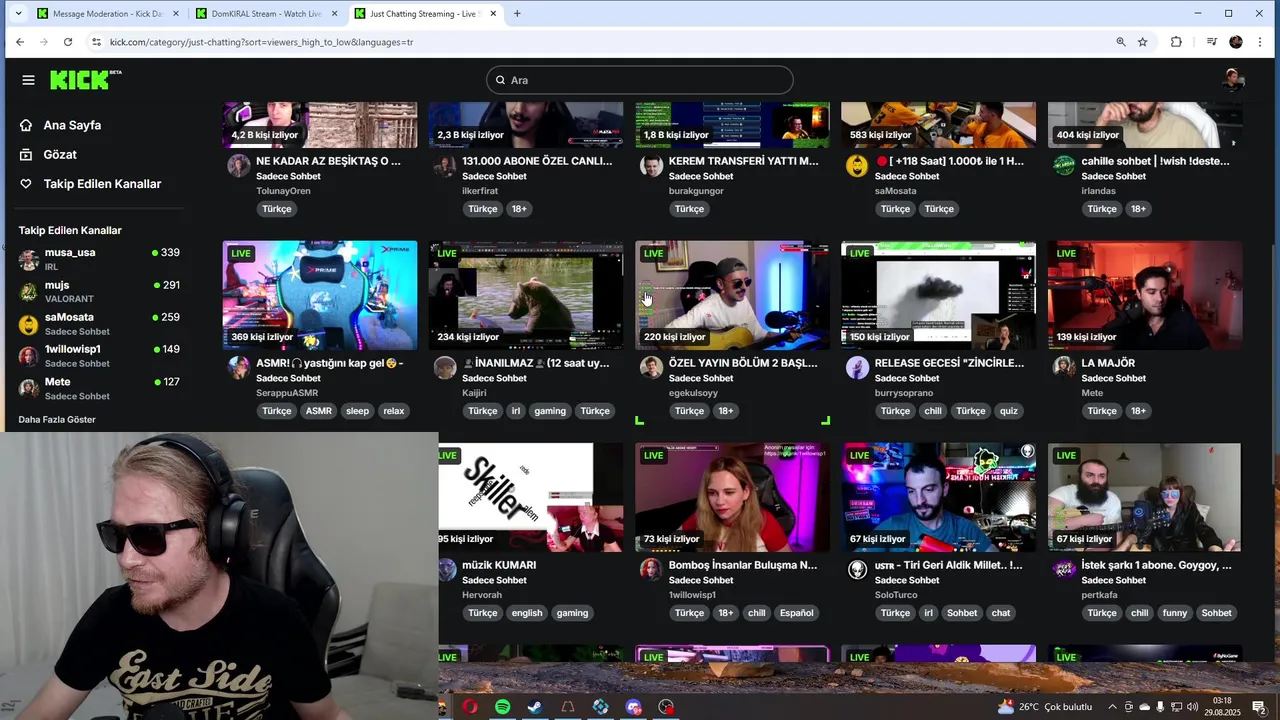Open the ASMR stream thumbnail by SerappuASMR

[320, 295]
